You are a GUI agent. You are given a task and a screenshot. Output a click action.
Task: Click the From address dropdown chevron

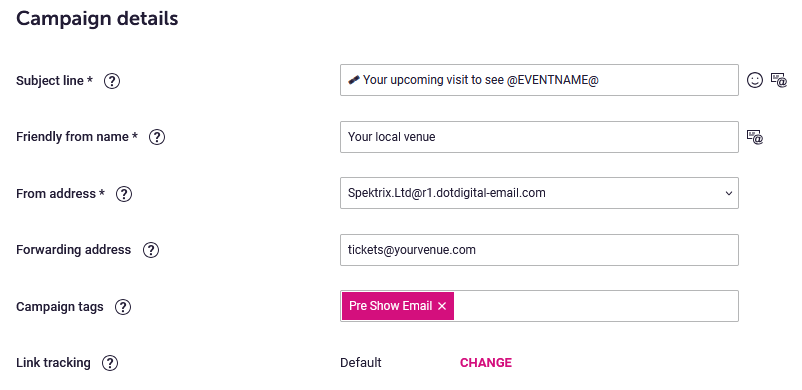pos(729,193)
